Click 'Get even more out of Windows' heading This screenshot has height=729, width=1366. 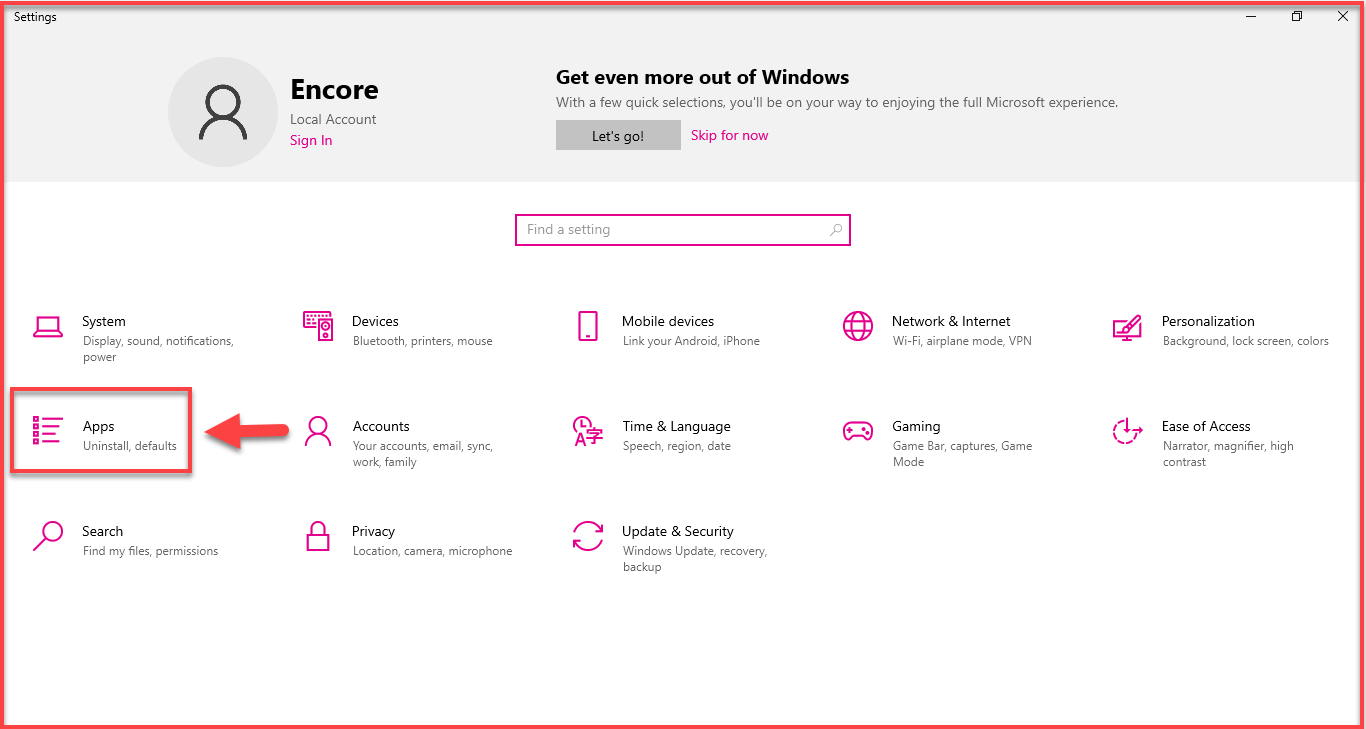[x=703, y=77]
